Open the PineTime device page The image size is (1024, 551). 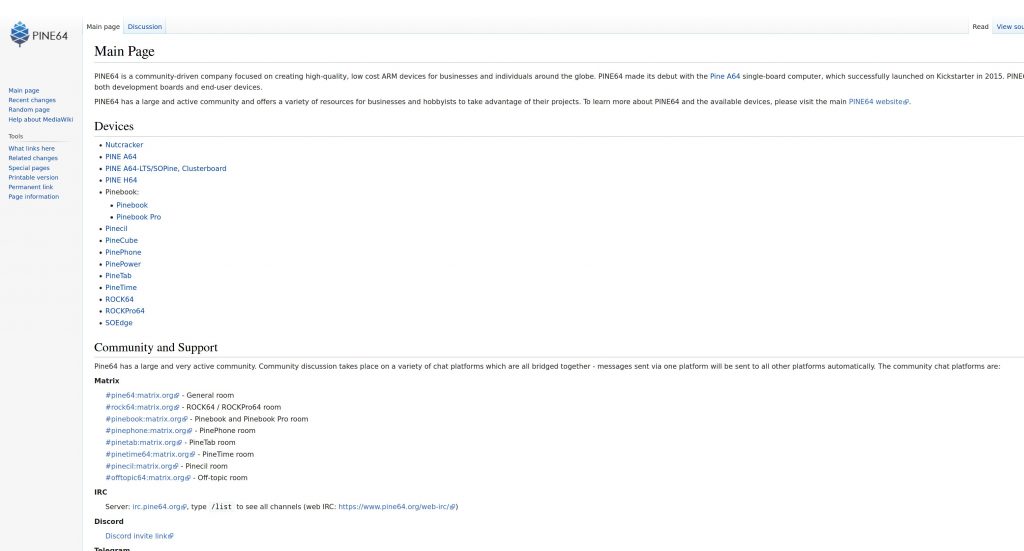point(121,288)
